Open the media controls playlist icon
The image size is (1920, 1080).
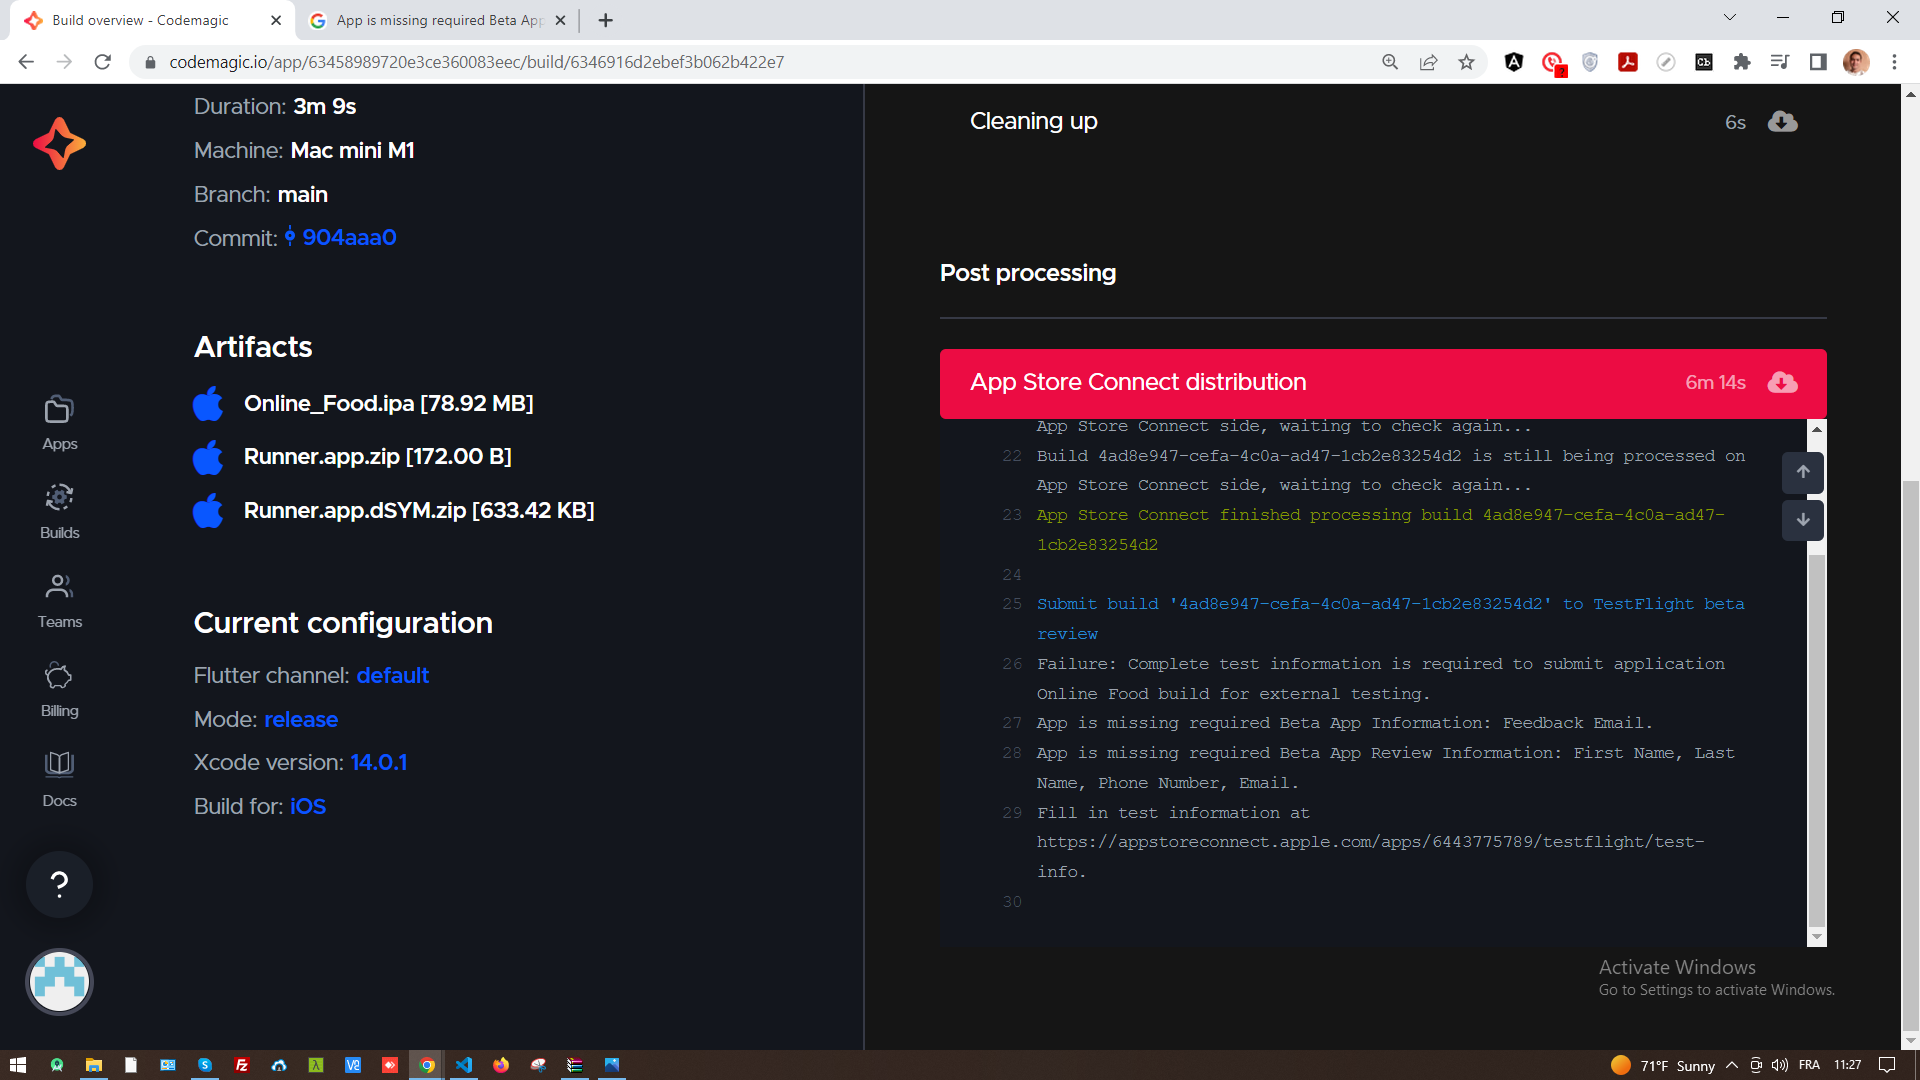pyautogui.click(x=1780, y=62)
